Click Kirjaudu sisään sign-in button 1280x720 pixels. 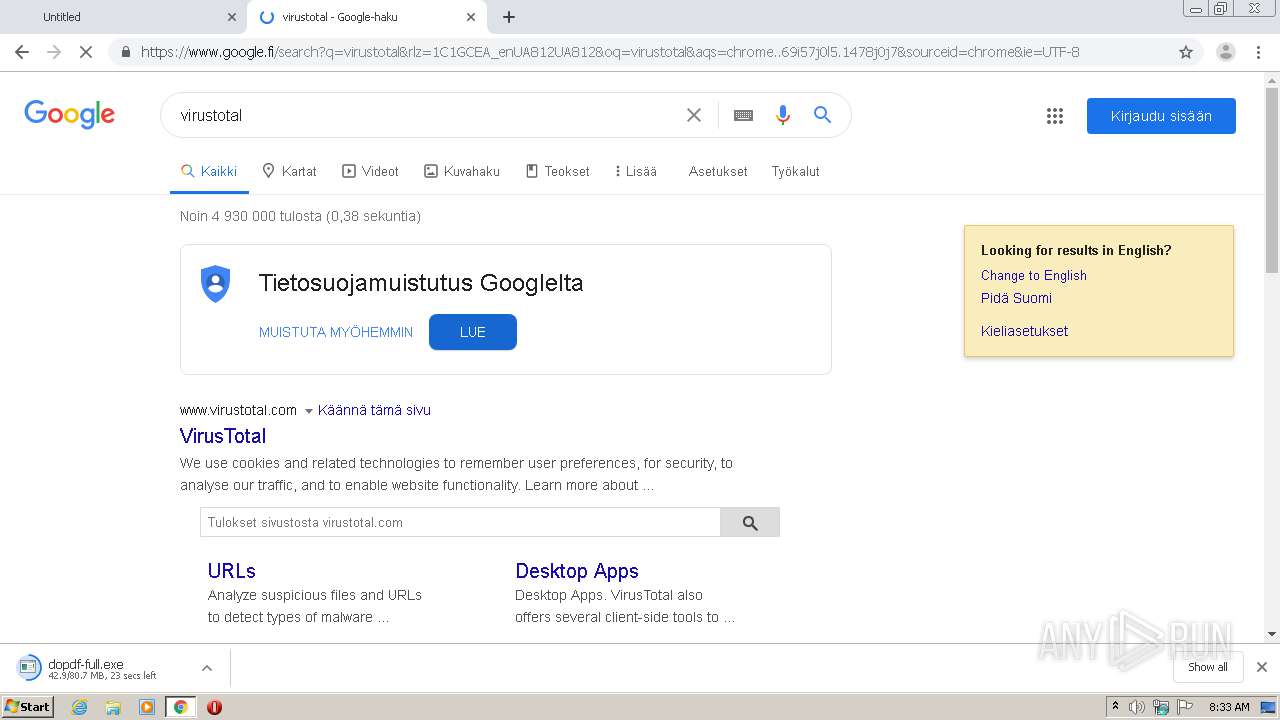click(x=1161, y=116)
